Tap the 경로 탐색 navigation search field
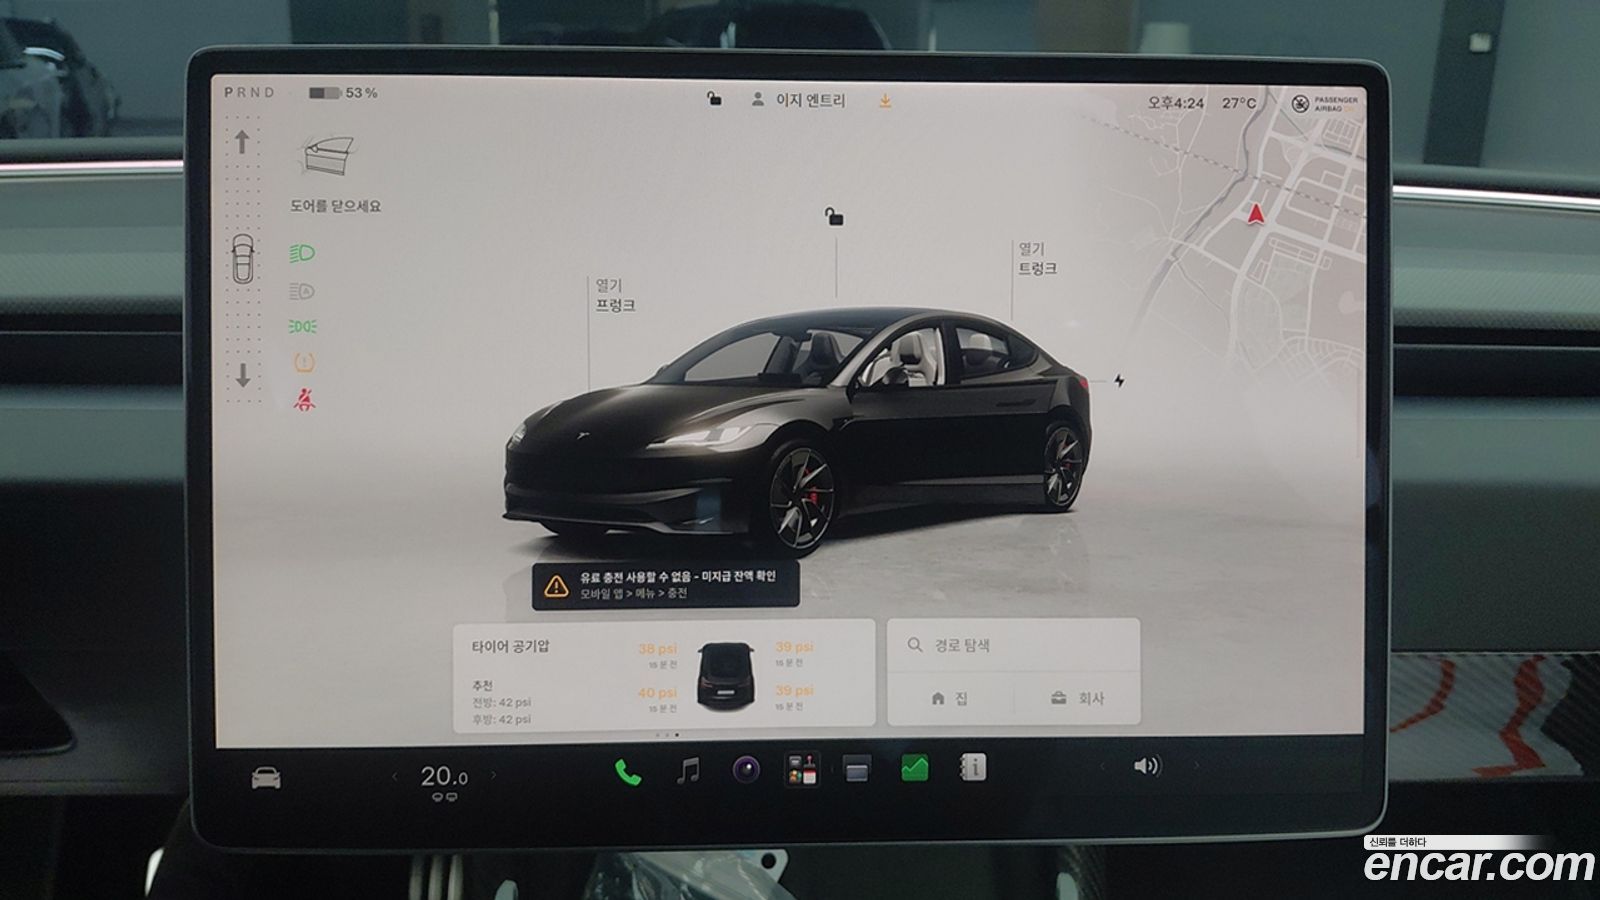The image size is (1600, 900). (1013, 645)
